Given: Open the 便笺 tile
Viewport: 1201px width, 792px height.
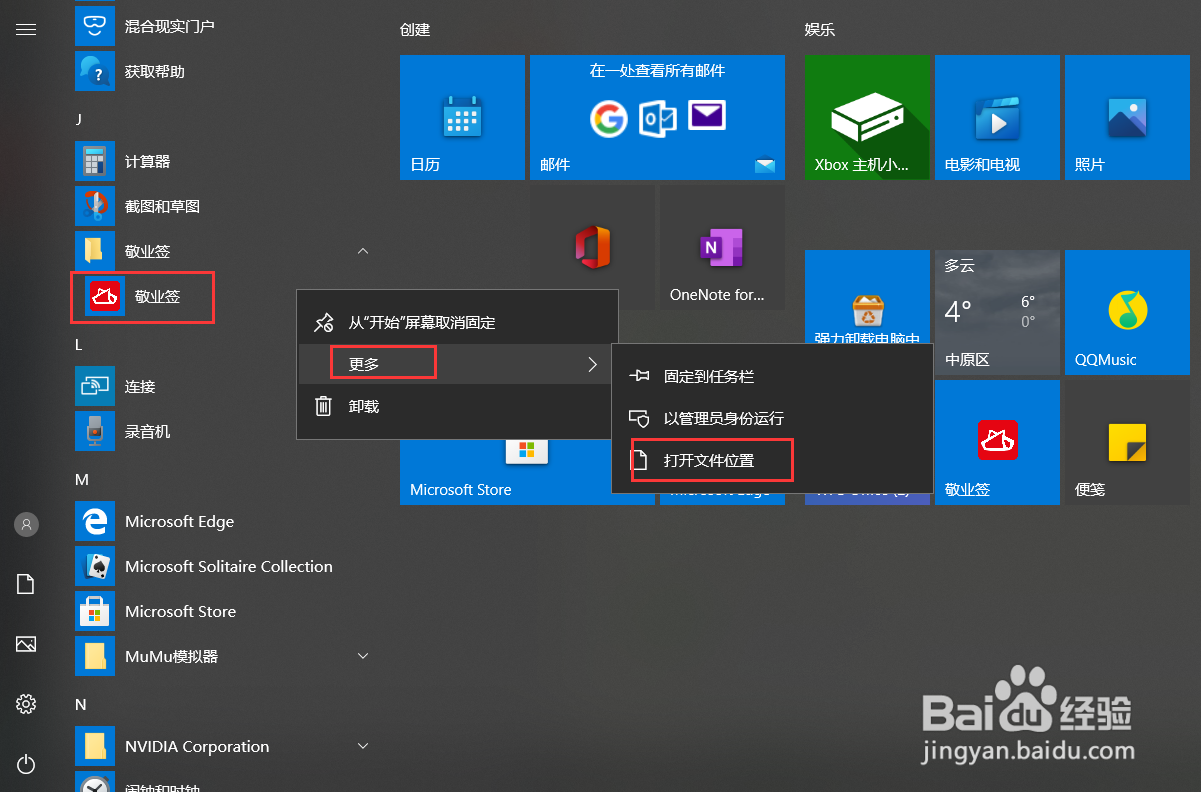Looking at the screenshot, I should 1127,442.
